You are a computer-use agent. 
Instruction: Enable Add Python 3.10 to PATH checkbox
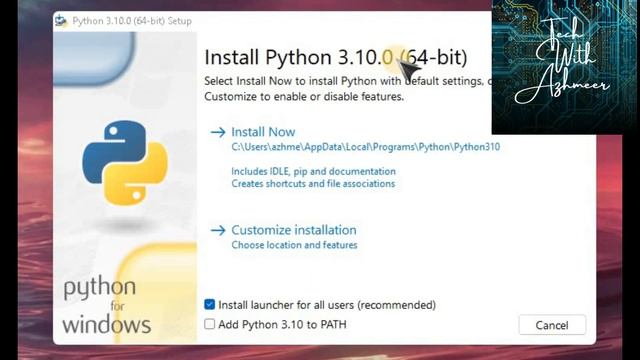(x=209, y=324)
